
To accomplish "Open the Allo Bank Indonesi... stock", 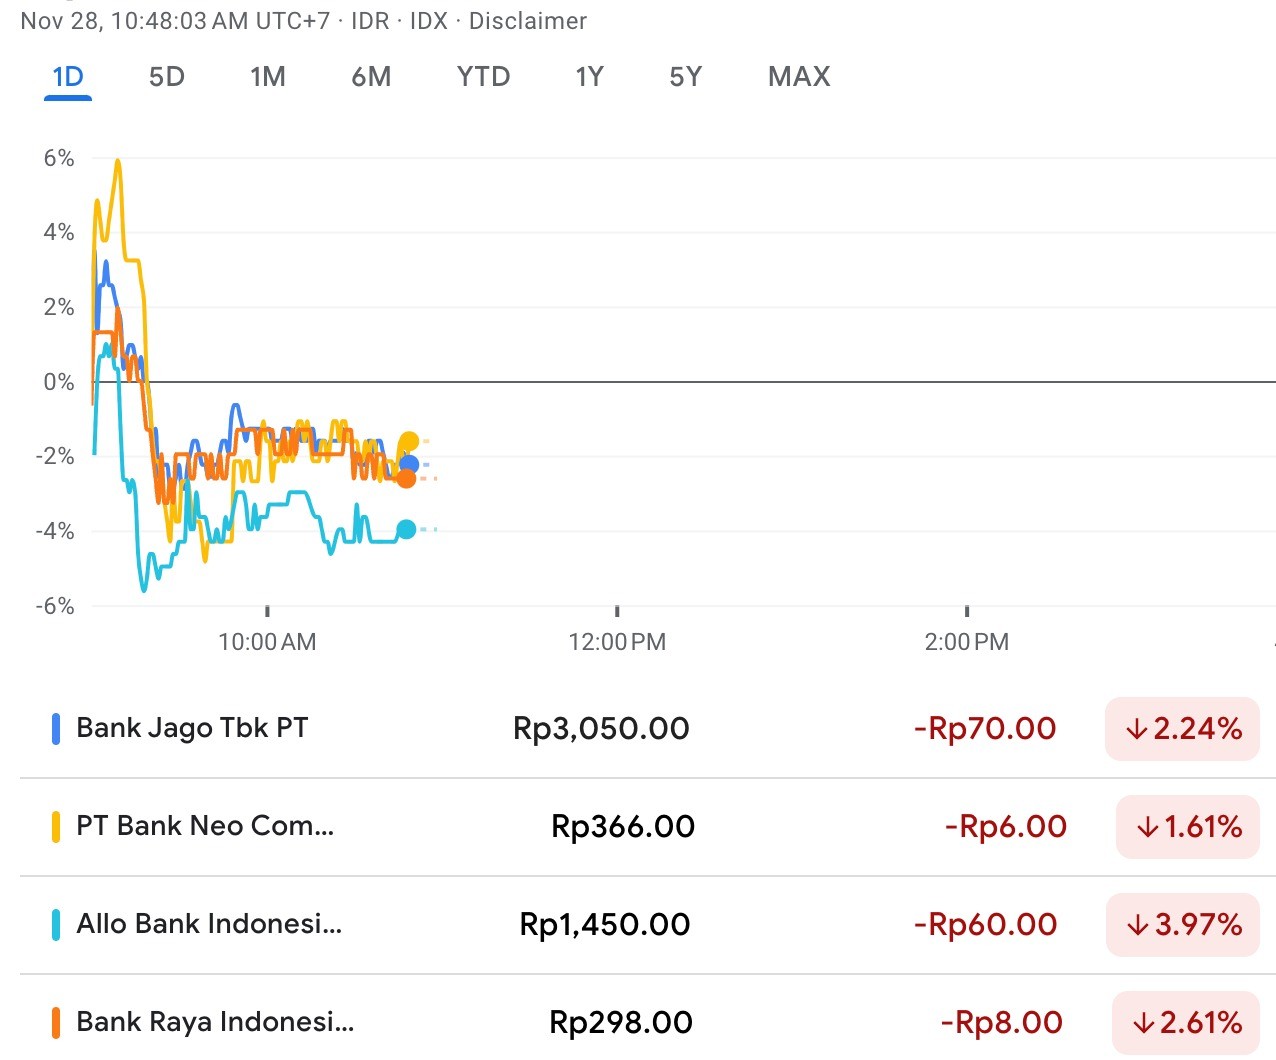I will [x=648, y=925].
